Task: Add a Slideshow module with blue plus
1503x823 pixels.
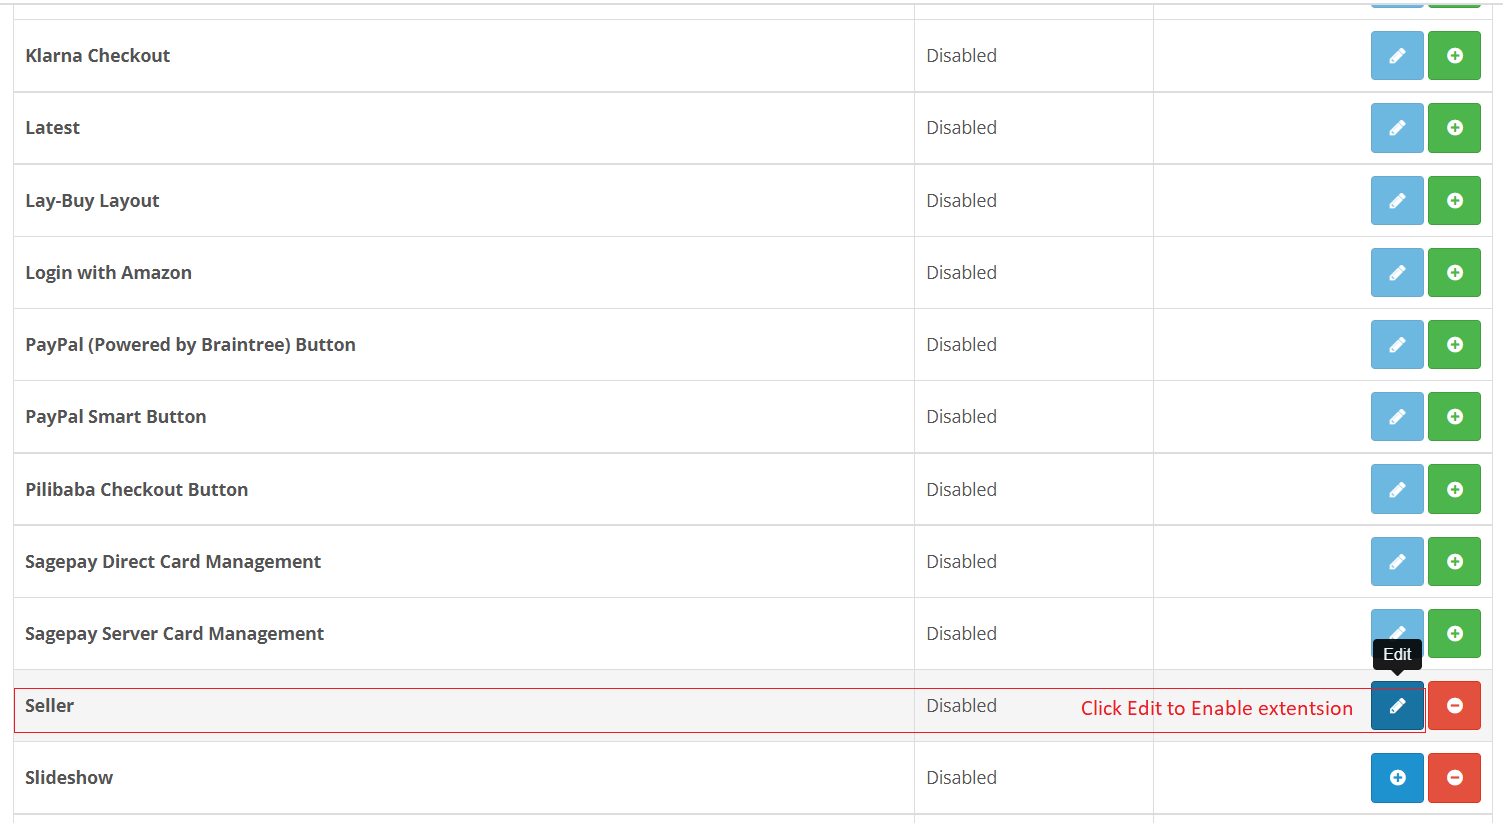Action: (x=1397, y=777)
